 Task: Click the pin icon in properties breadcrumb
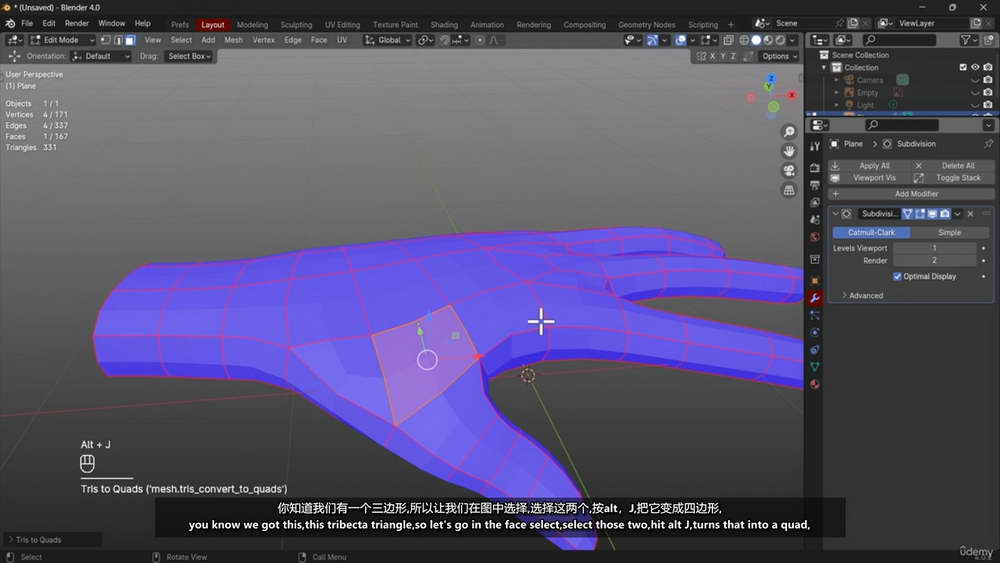tap(988, 144)
